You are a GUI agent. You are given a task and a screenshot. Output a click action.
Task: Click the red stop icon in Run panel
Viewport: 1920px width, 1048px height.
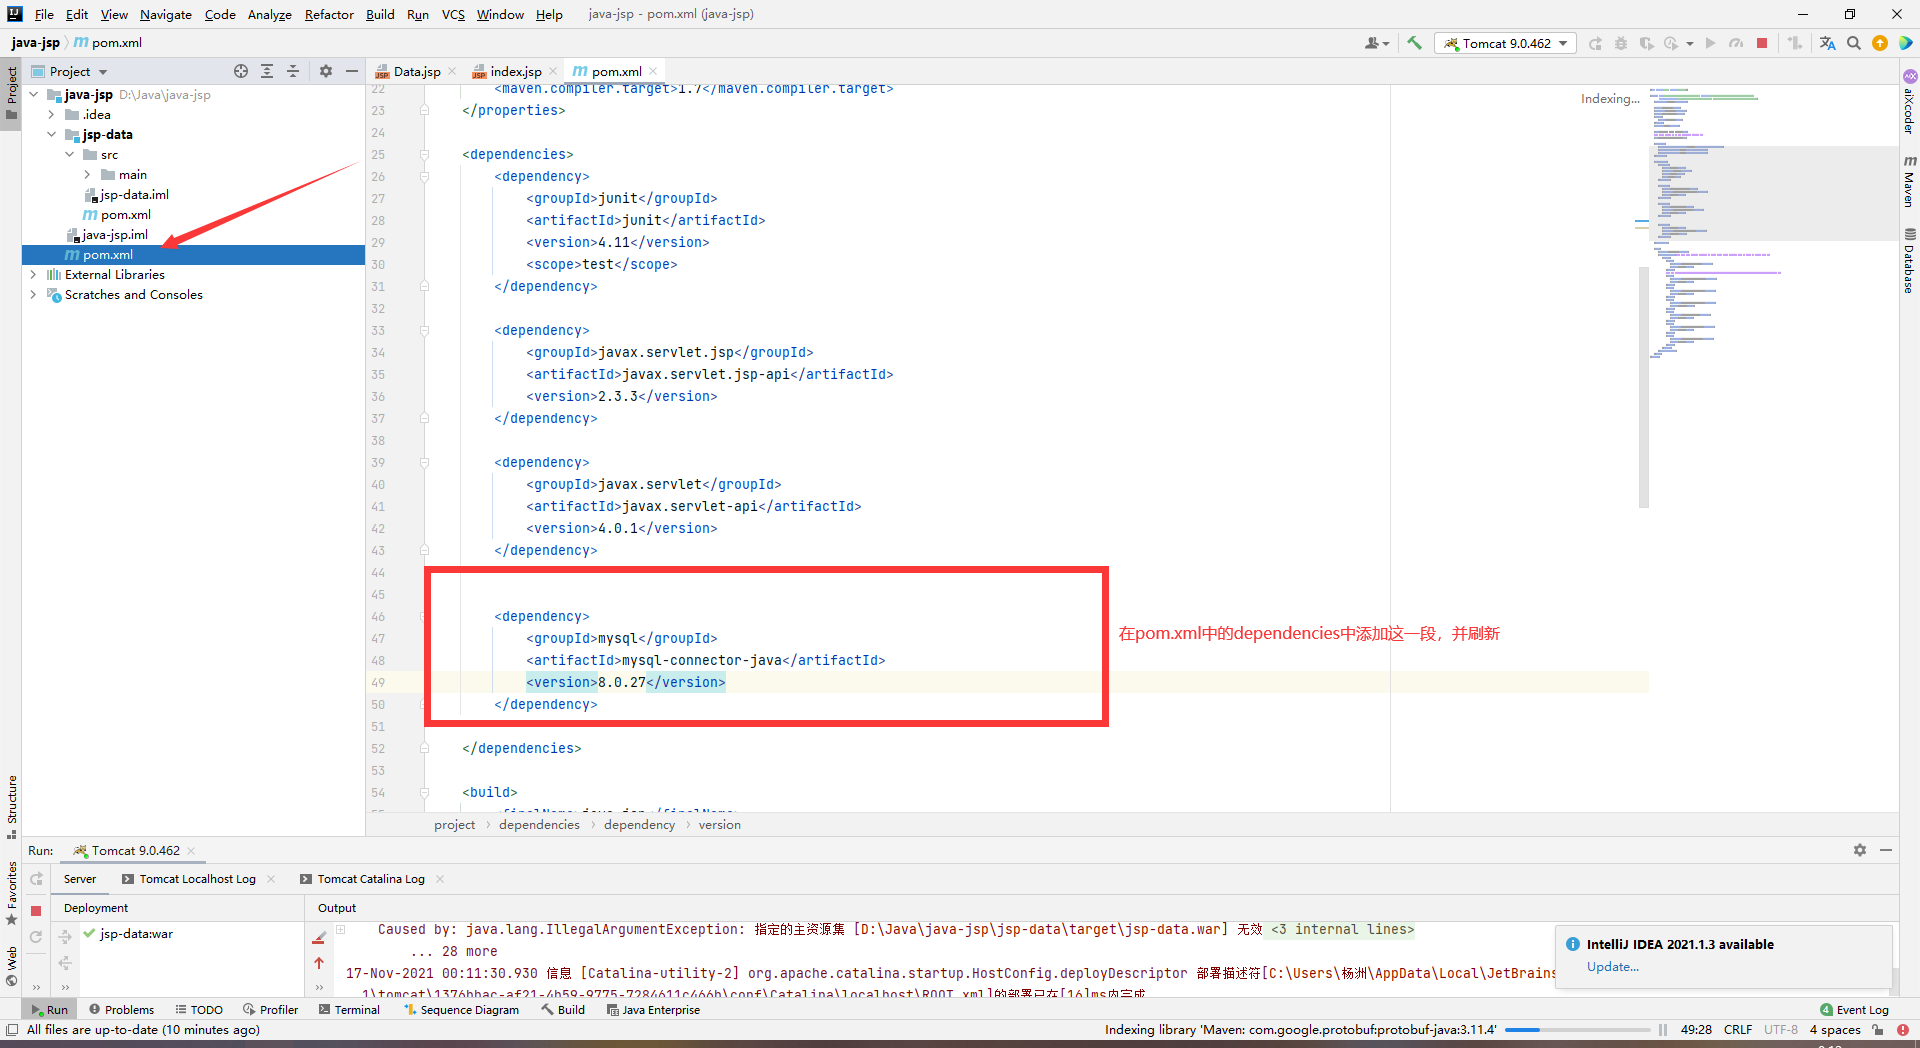click(x=36, y=911)
